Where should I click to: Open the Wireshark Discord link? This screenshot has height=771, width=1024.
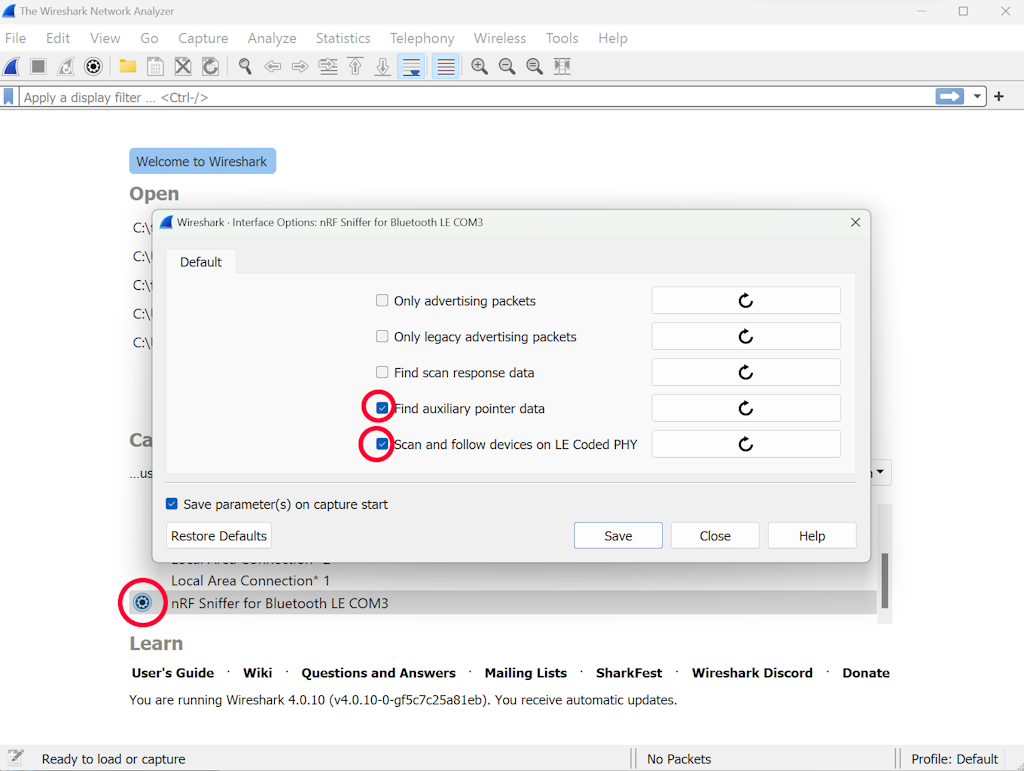pos(752,672)
